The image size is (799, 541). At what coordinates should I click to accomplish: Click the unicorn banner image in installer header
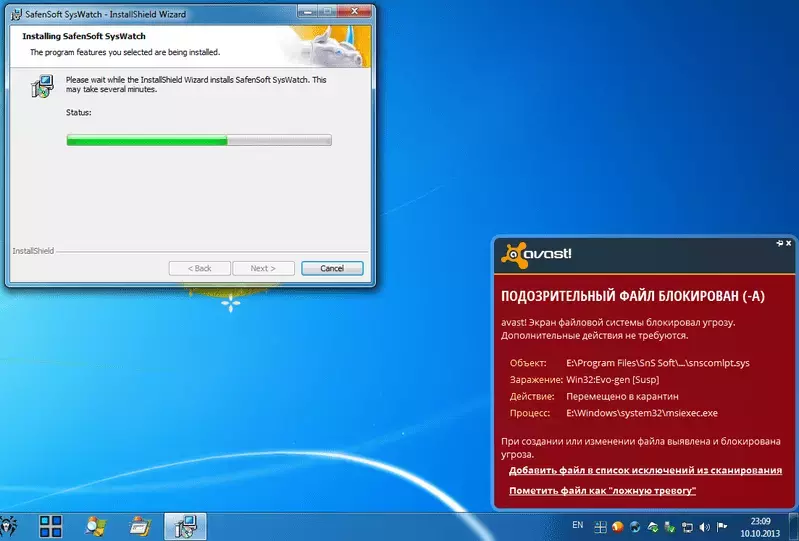click(331, 46)
